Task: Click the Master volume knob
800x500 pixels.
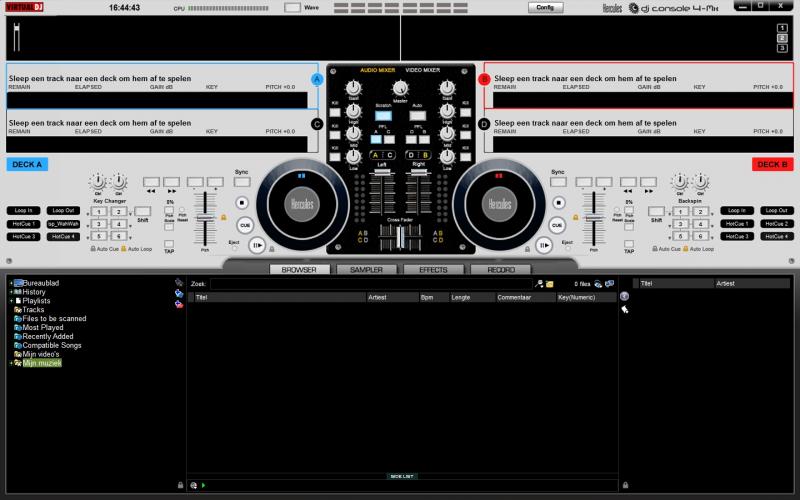Action: (x=401, y=88)
